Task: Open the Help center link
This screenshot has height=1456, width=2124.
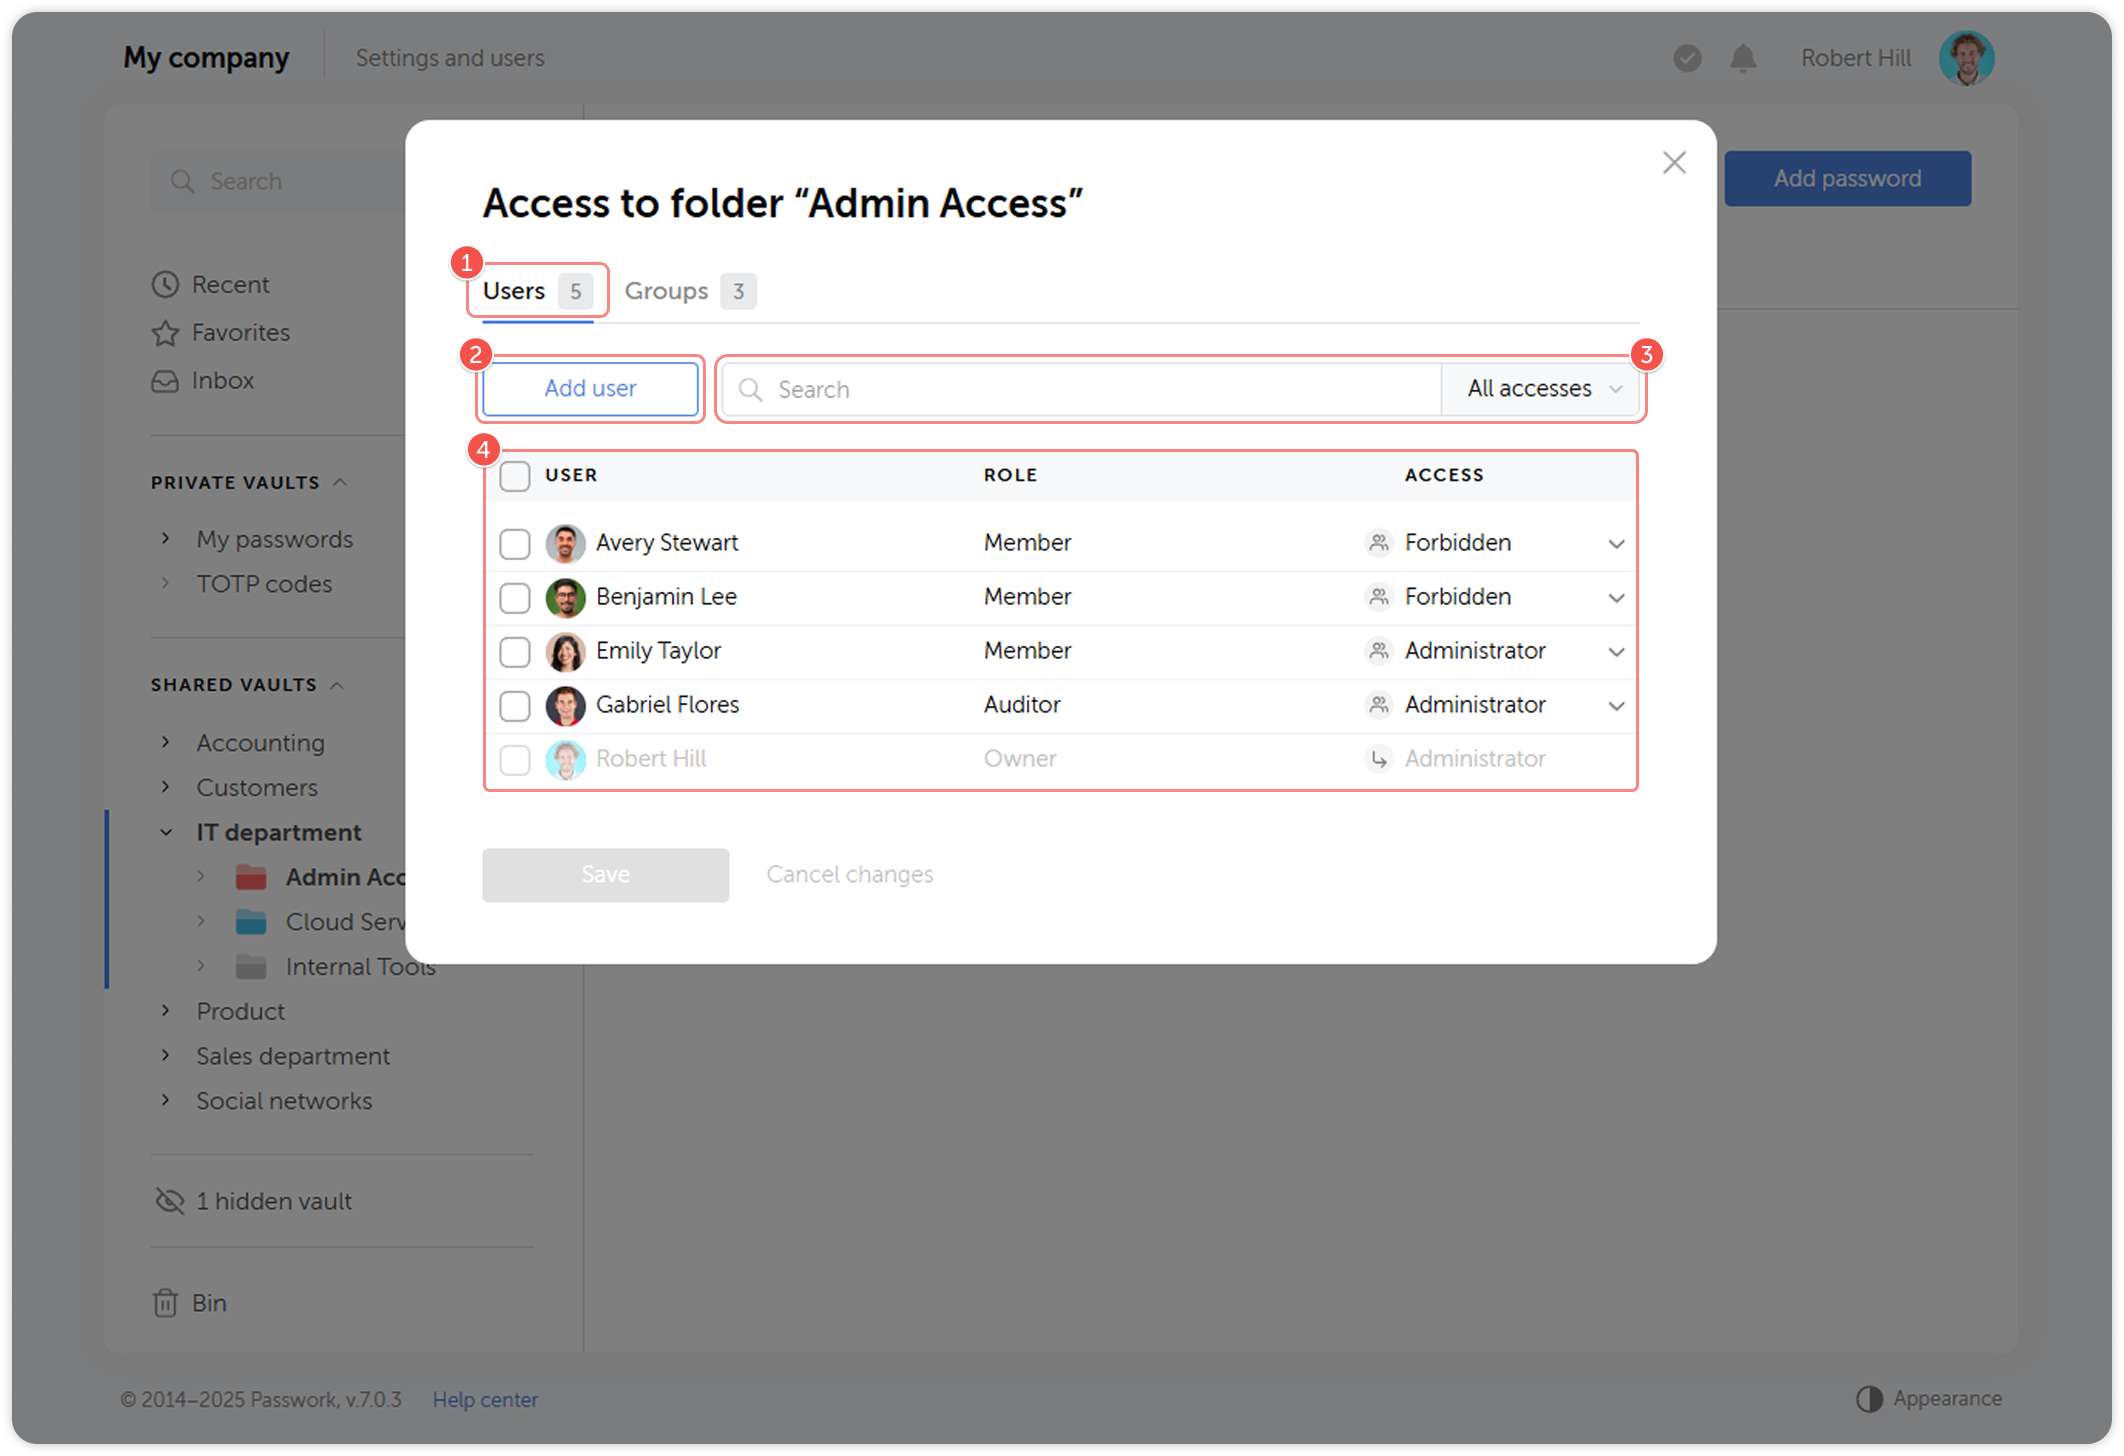Action: click(x=485, y=1399)
